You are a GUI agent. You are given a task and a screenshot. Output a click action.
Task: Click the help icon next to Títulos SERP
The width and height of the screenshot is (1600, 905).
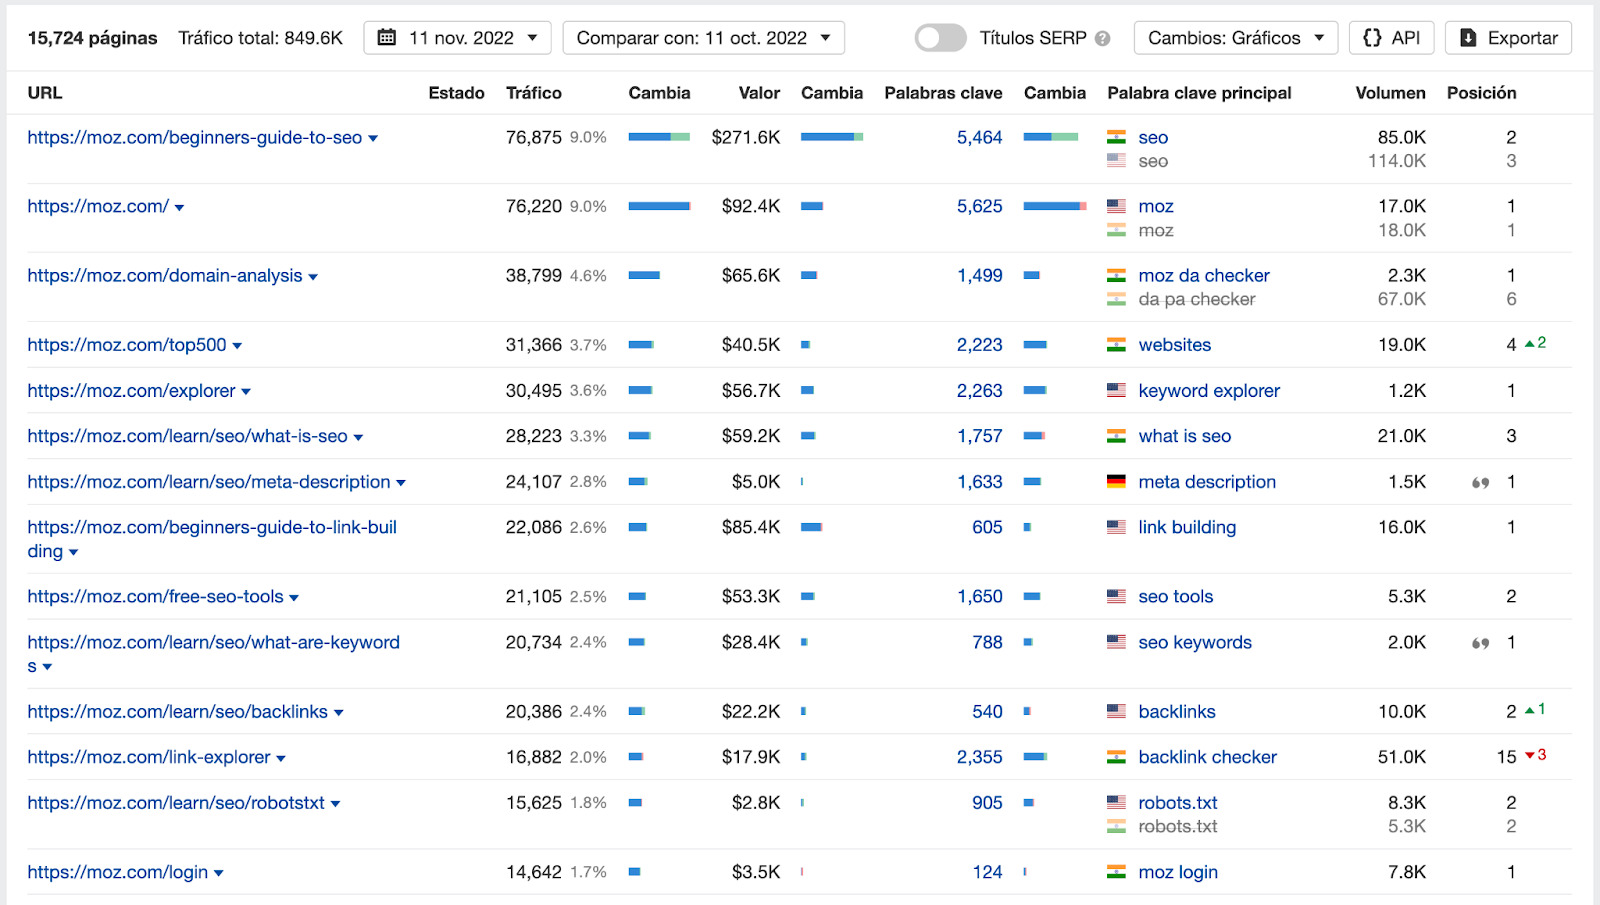[x=1102, y=39]
